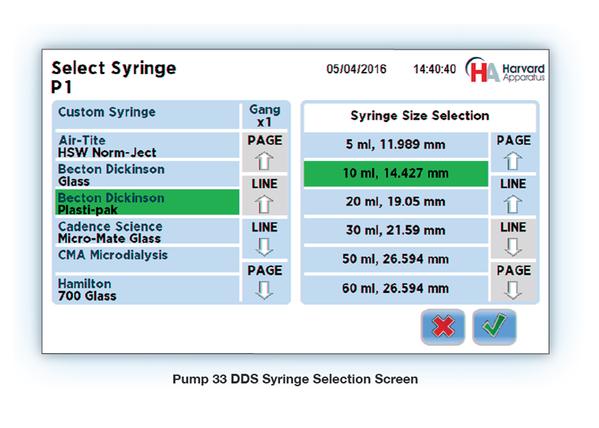The width and height of the screenshot is (599, 428).
Task: Move down one line in manufacturer list
Action: 265,239
